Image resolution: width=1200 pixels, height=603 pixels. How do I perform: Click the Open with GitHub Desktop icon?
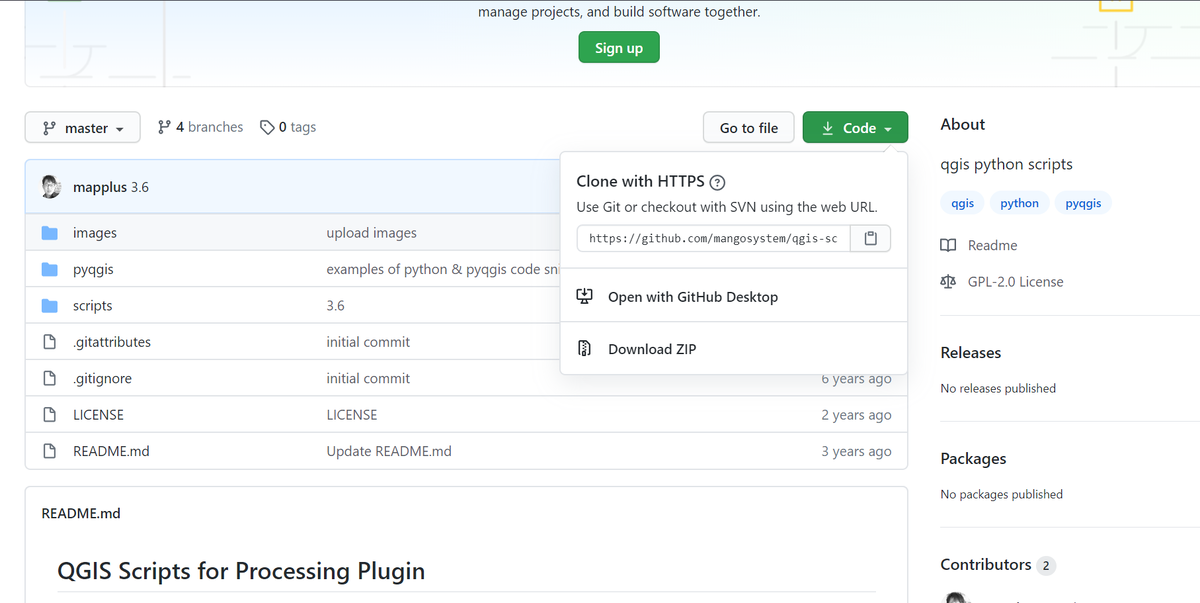[586, 297]
